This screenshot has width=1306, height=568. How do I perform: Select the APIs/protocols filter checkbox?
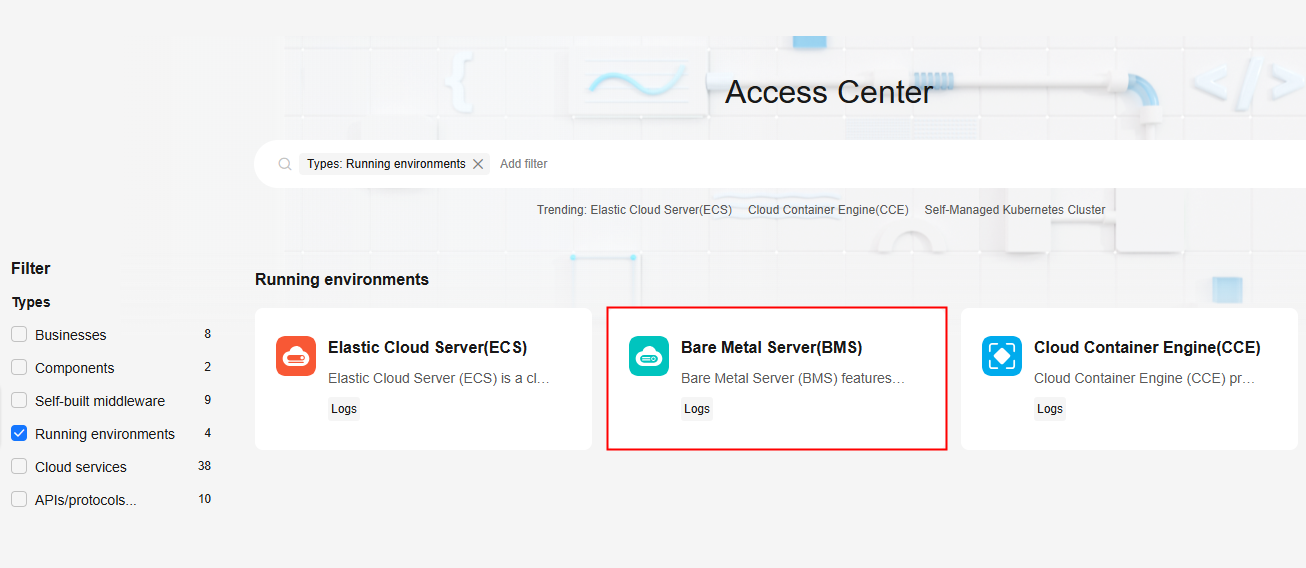(x=19, y=500)
